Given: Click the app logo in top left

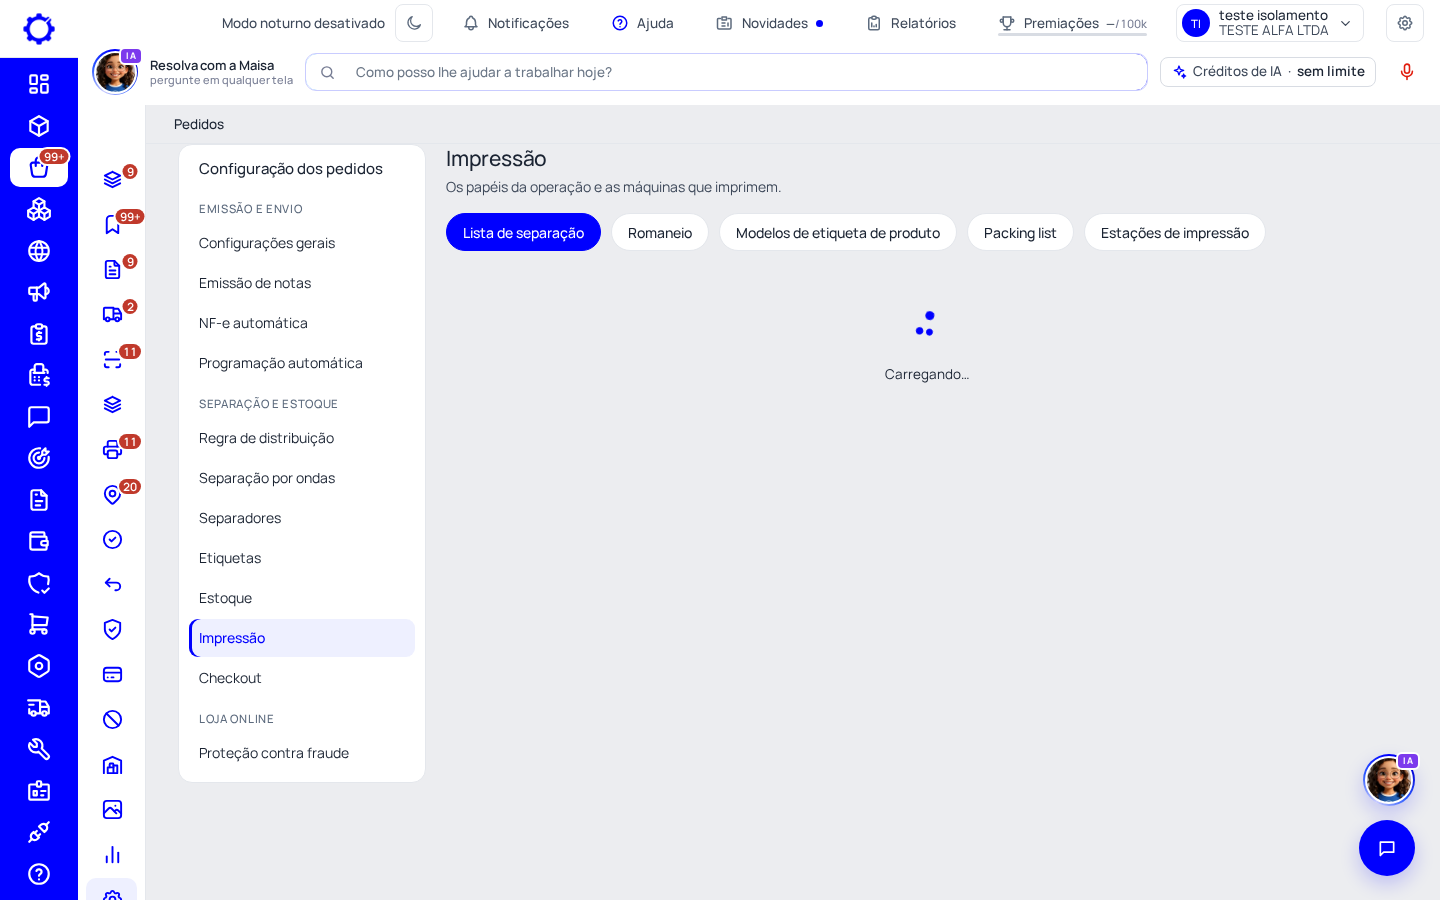Looking at the screenshot, I should coord(39,29).
